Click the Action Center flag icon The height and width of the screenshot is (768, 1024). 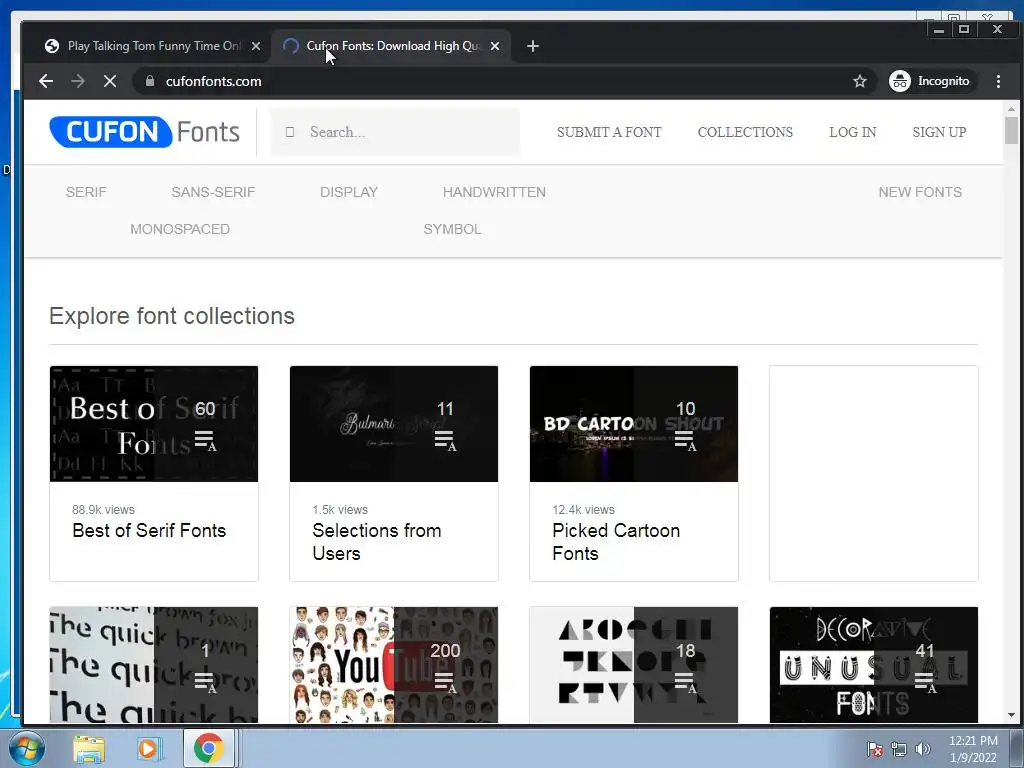(x=875, y=749)
